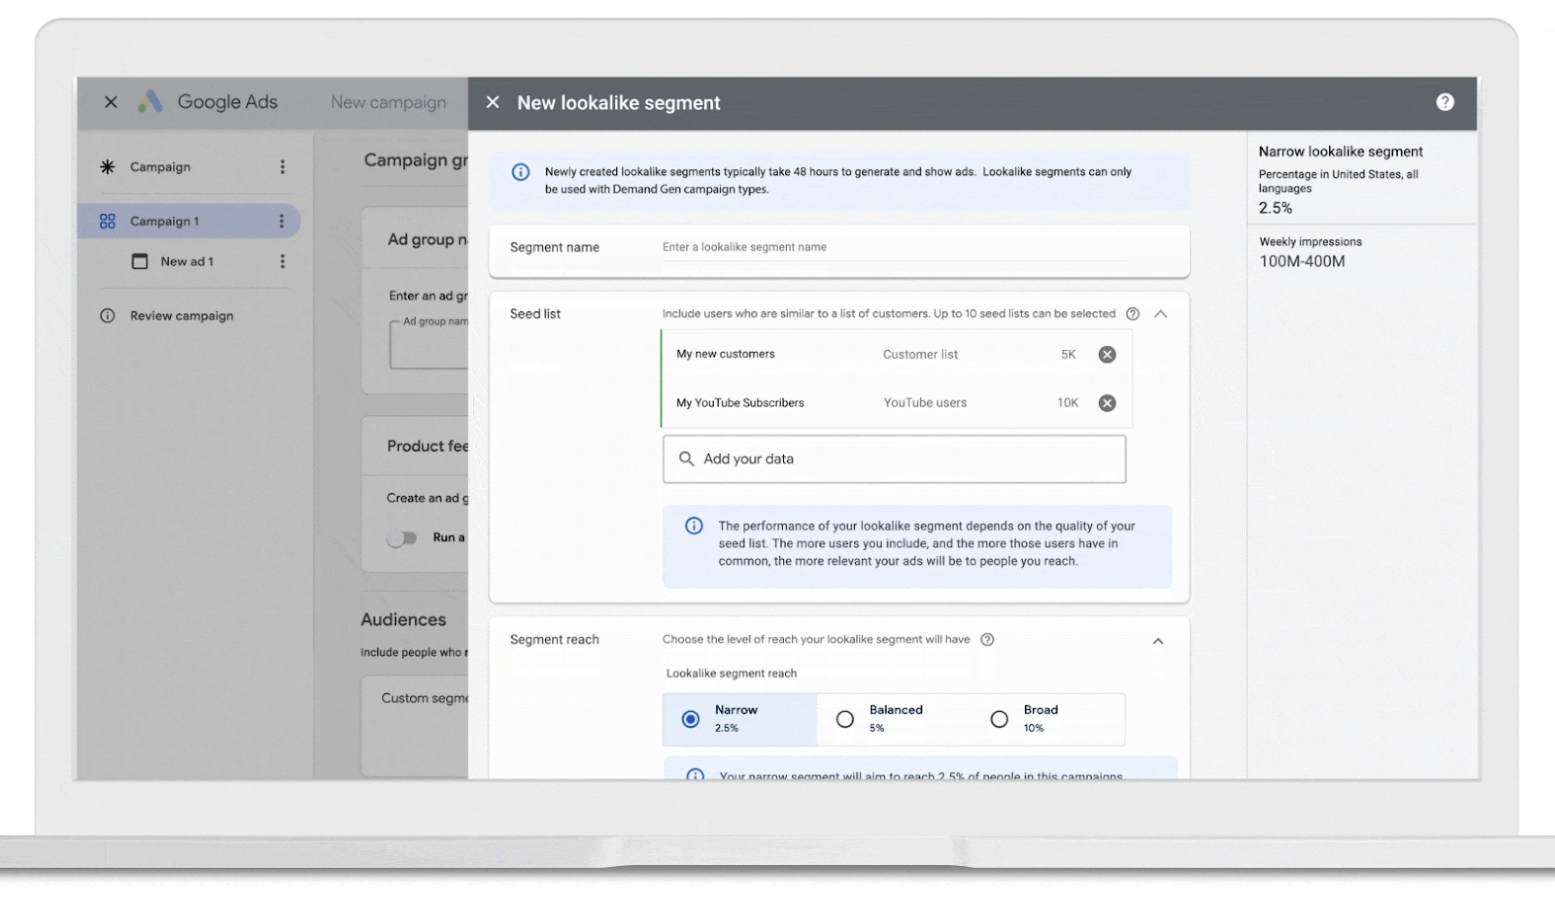
Task: Click the Segment name input field
Action: (892, 247)
